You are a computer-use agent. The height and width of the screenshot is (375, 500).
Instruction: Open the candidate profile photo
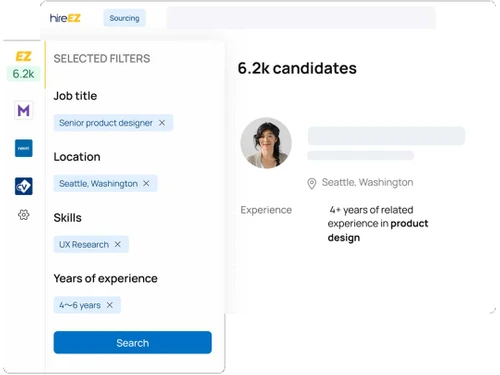[266, 143]
